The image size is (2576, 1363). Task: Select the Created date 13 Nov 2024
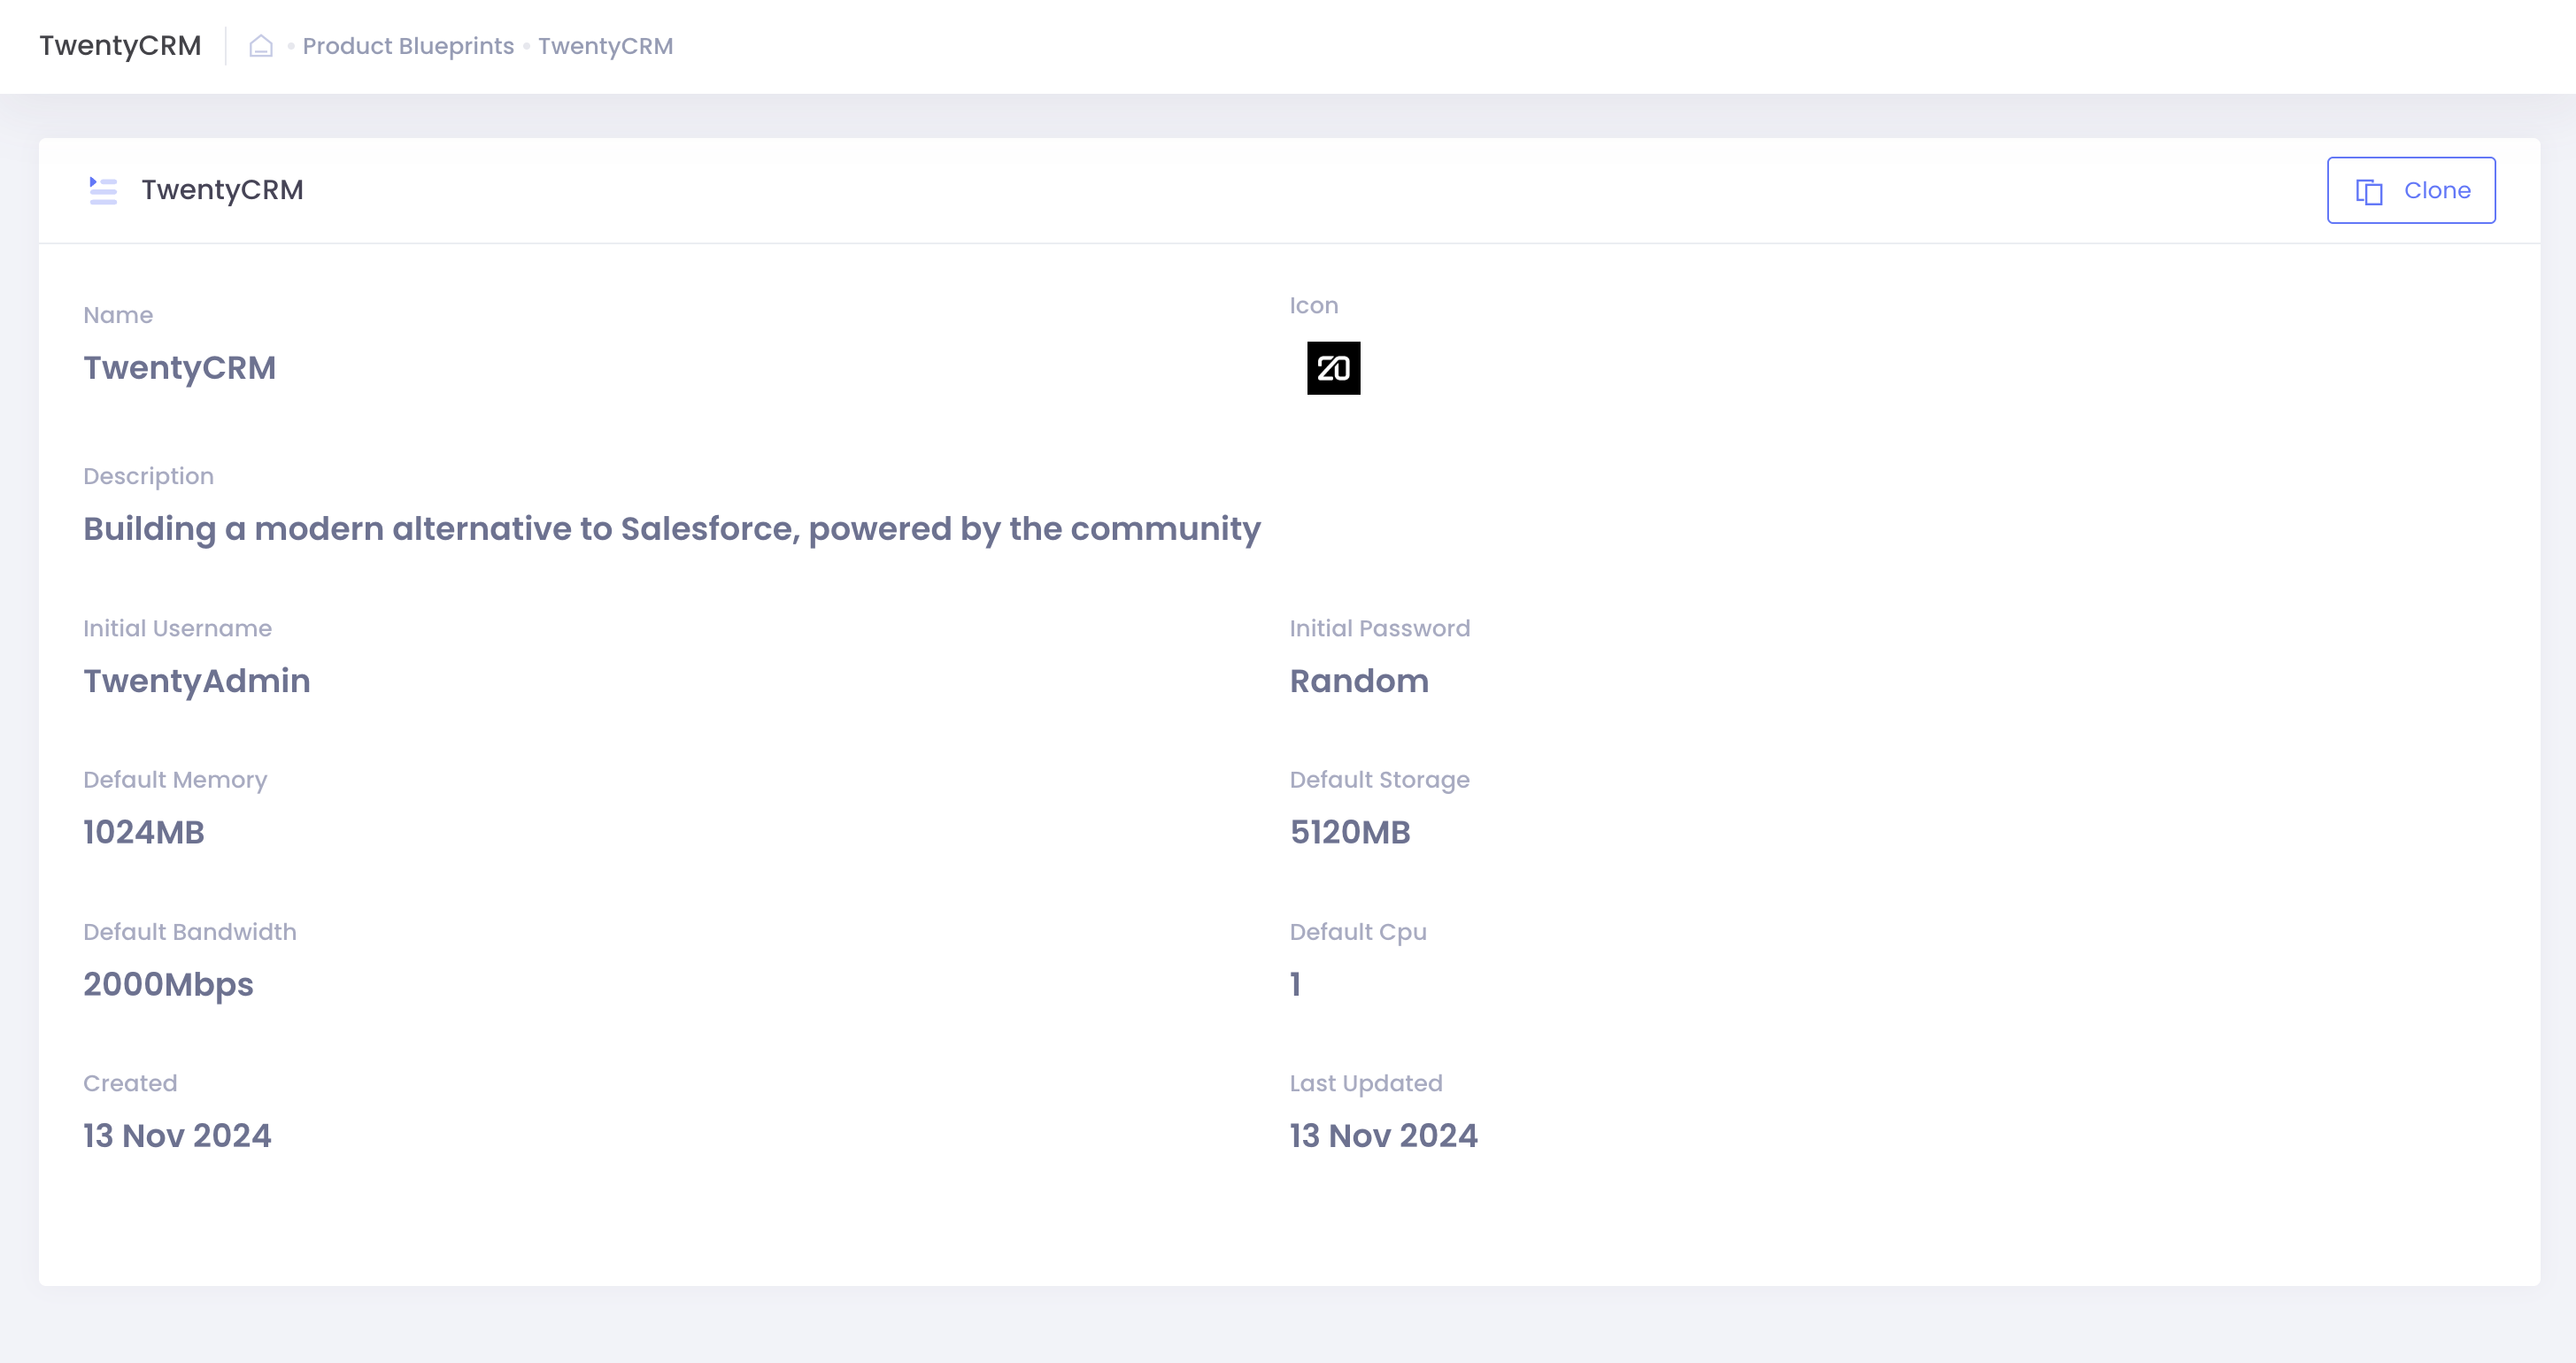pyautogui.click(x=177, y=1135)
